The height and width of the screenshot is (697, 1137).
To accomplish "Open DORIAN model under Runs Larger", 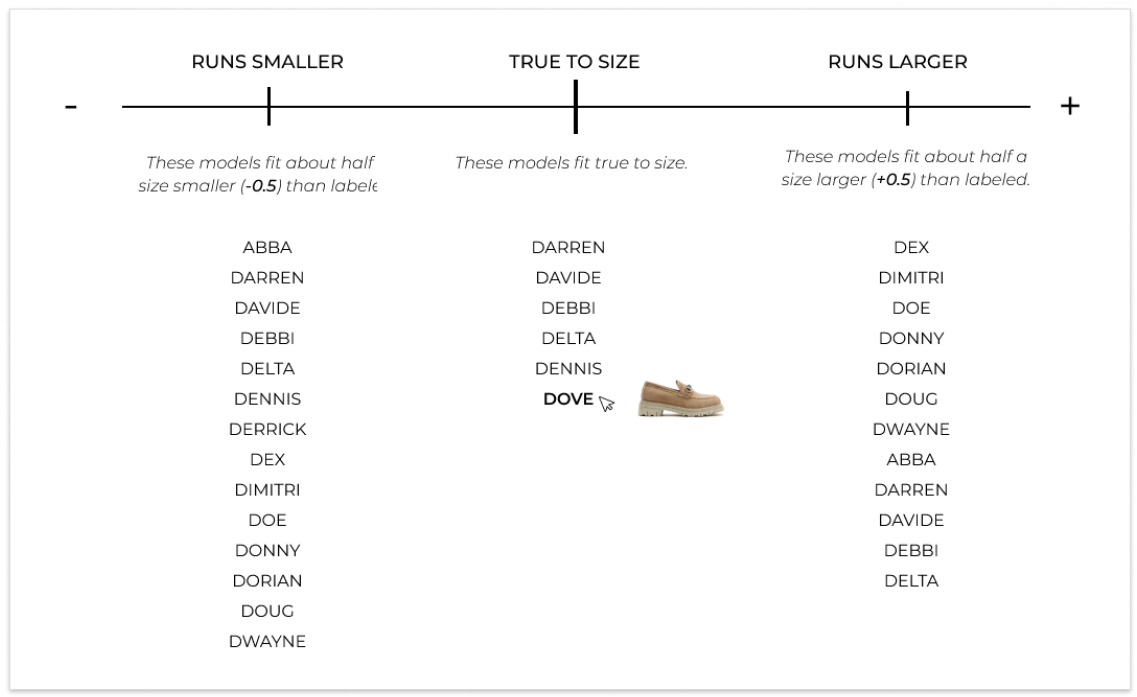I will (911, 368).
